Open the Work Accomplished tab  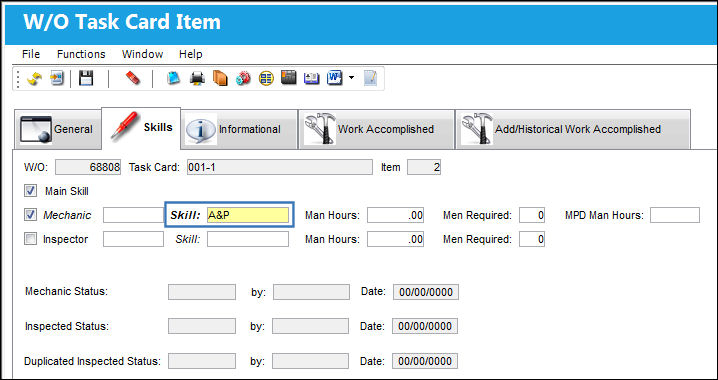pyautogui.click(x=376, y=130)
